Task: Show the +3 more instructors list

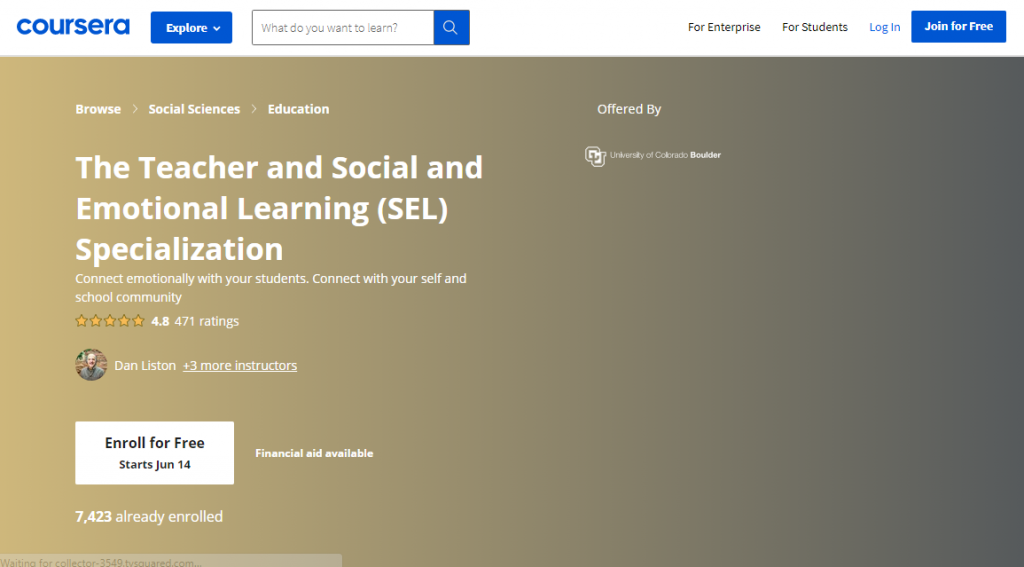Action: click(x=240, y=366)
